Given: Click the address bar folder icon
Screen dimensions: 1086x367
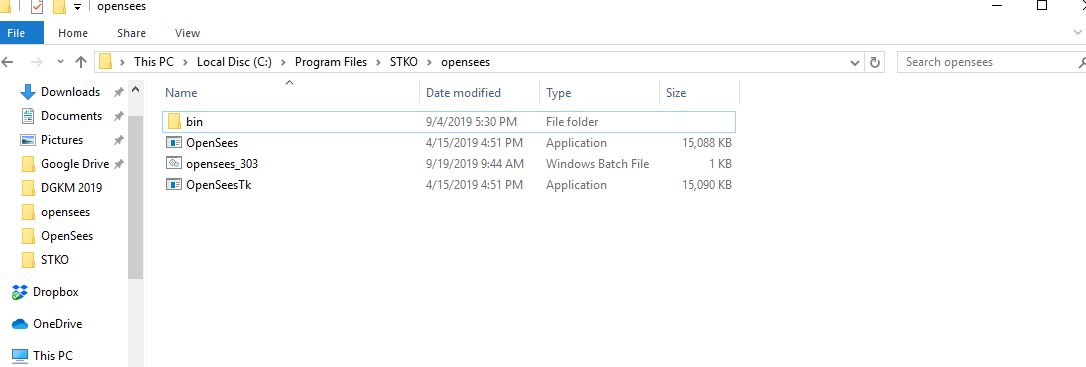Looking at the screenshot, I should 105,62.
